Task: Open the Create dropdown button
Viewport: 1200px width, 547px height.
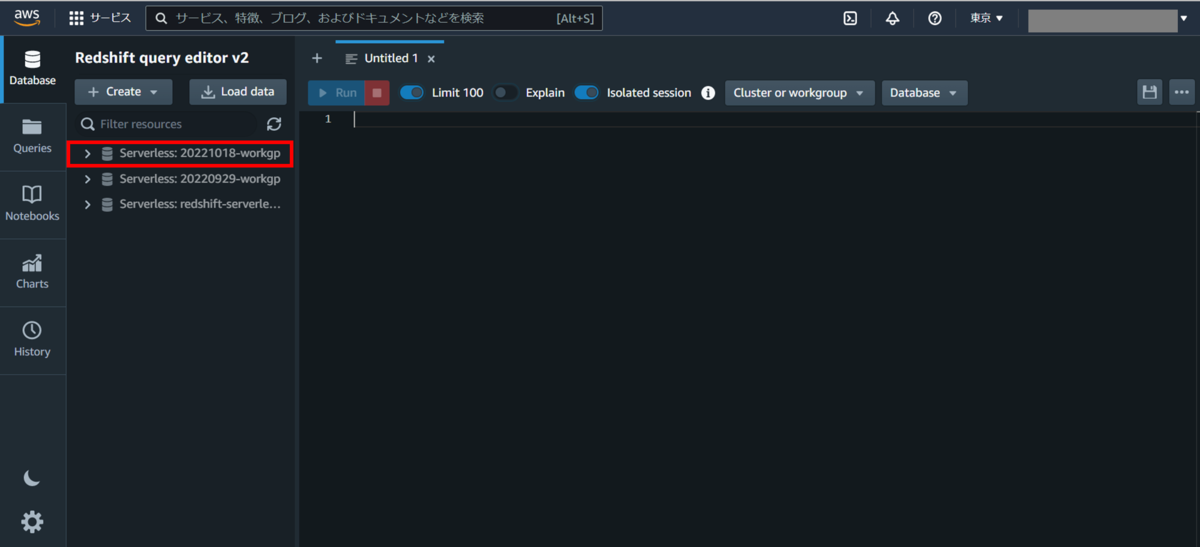Action: [x=124, y=92]
